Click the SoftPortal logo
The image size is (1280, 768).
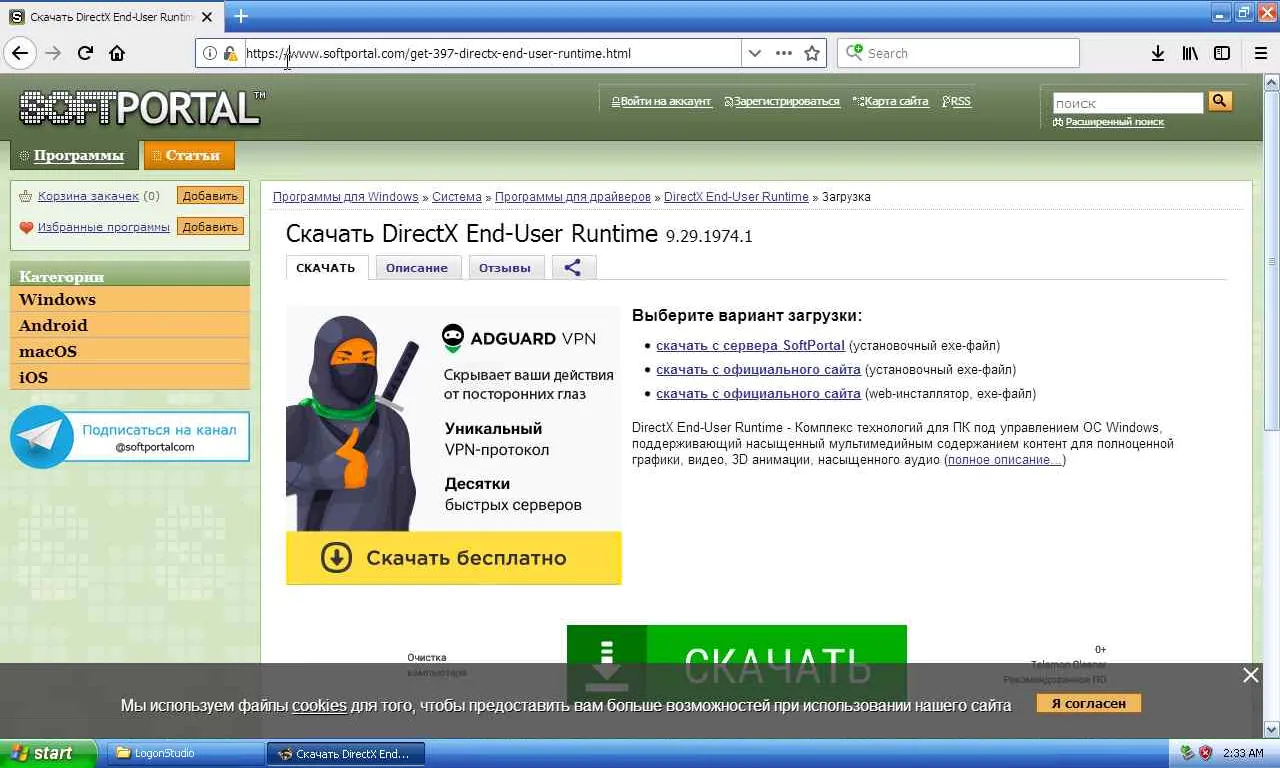point(142,107)
